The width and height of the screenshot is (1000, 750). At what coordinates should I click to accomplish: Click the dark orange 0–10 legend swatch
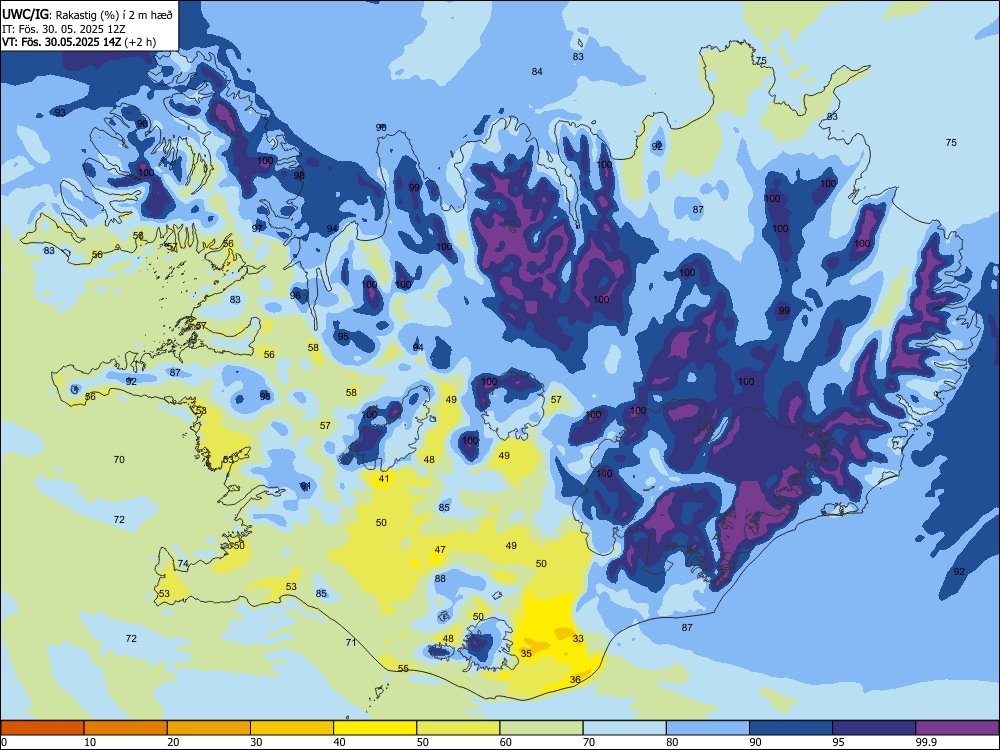point(42,728)
